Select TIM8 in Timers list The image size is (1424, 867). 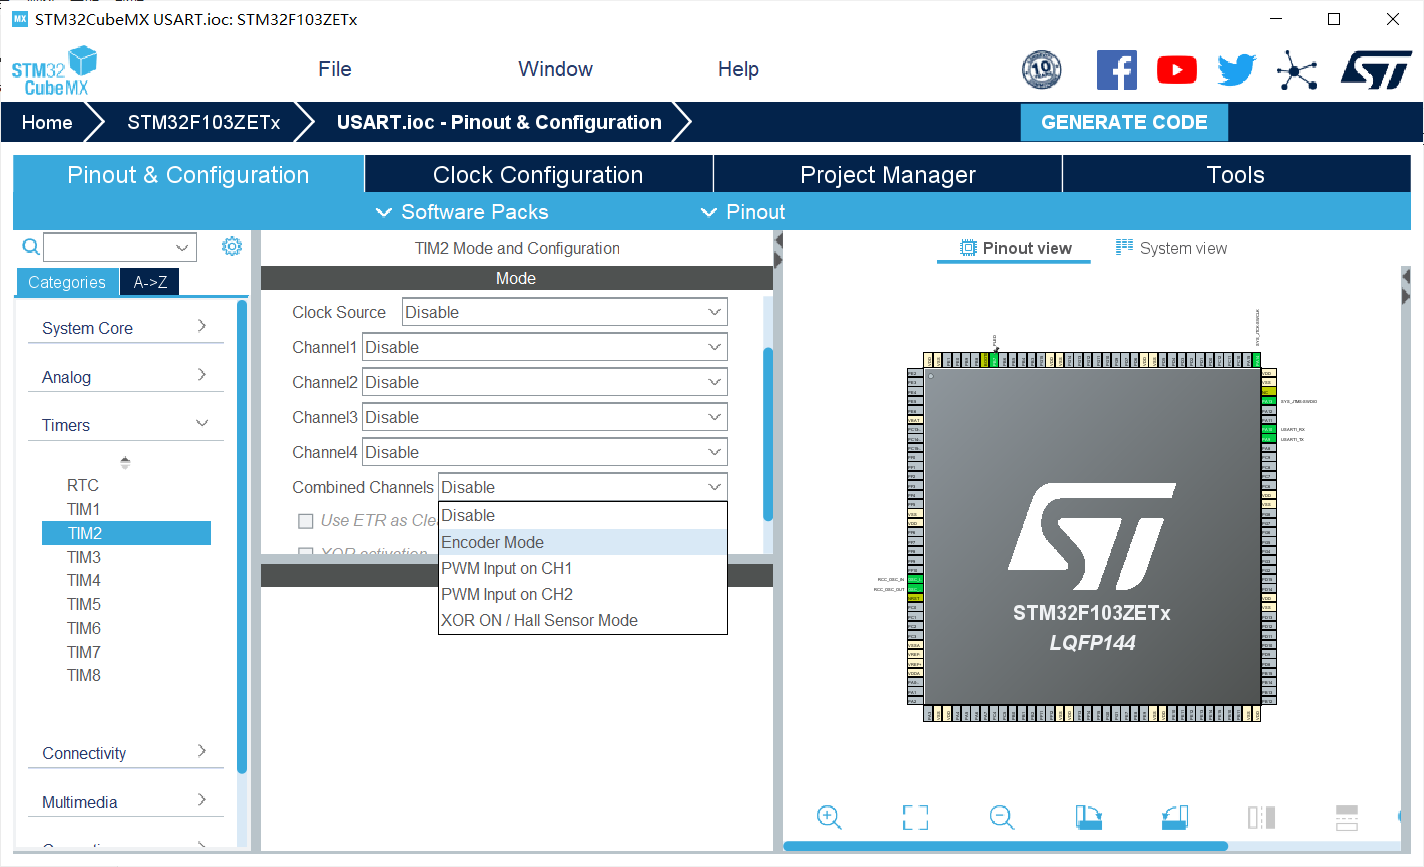(84, 675)
